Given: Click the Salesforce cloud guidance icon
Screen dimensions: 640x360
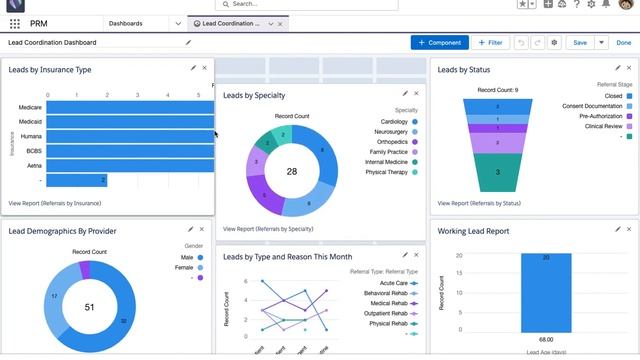Looking at the screenshot, I should [x=562, y=4].
